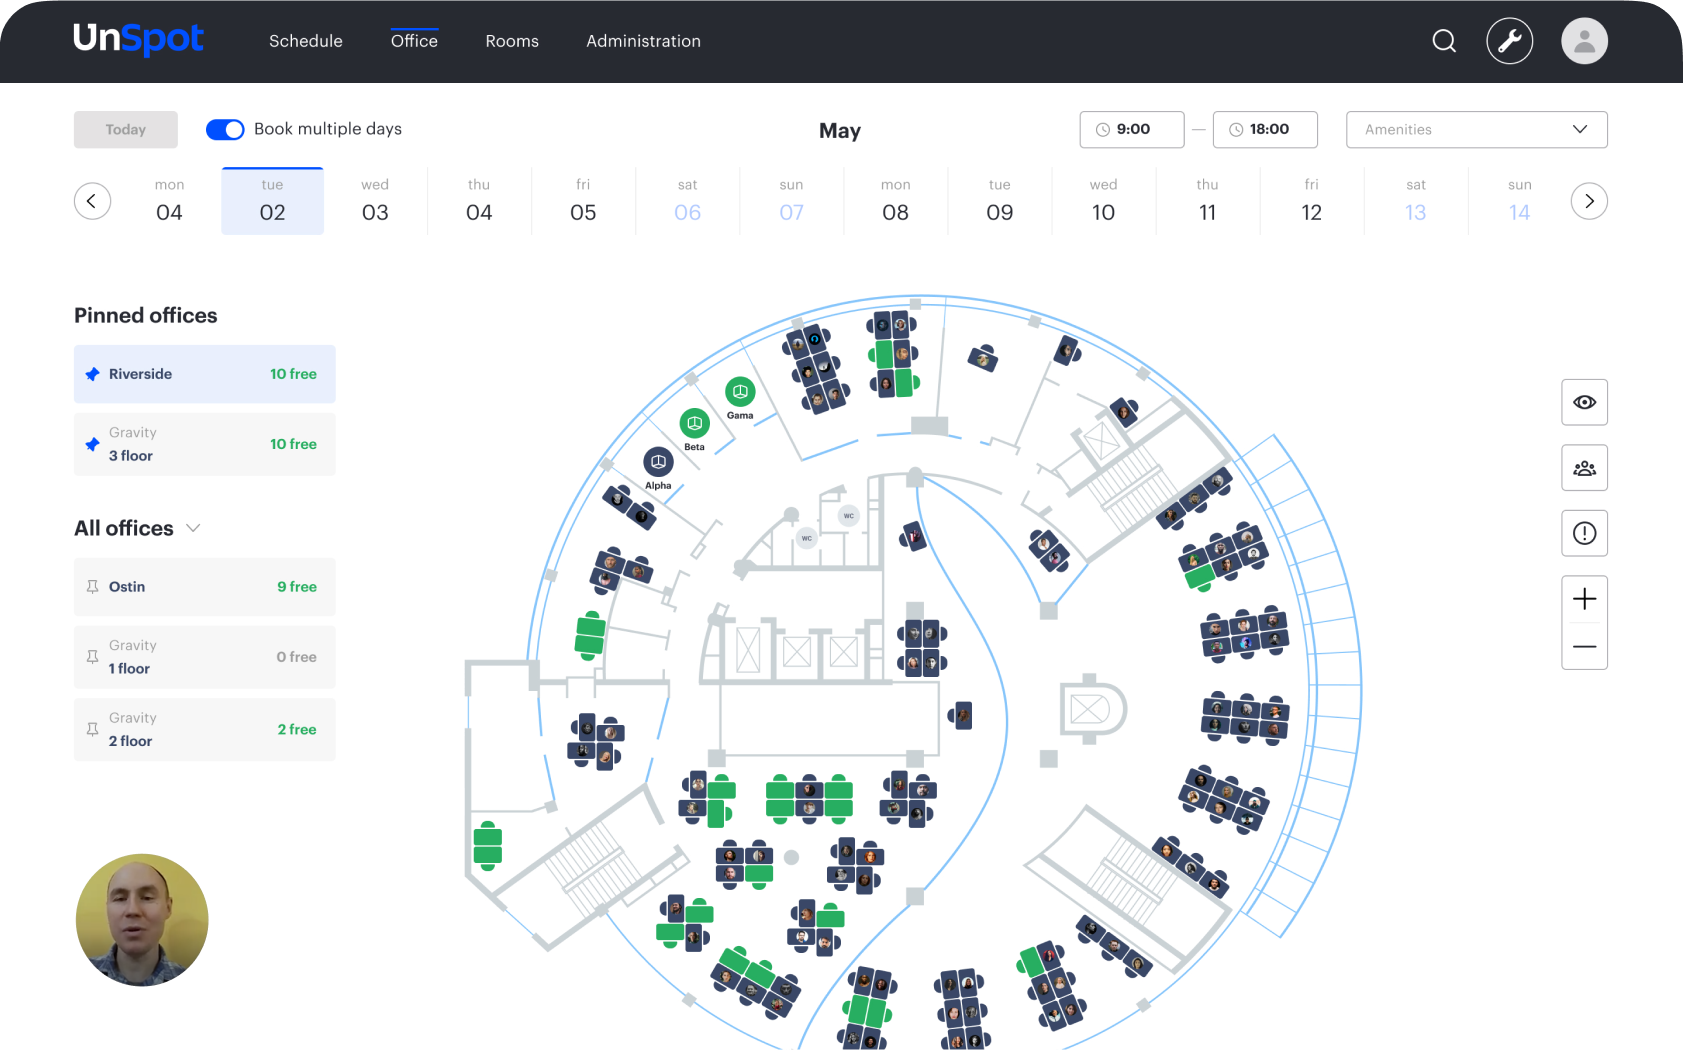Click the exclamation info icon
This screenshot has height=1050, width=1683.
1584,533
